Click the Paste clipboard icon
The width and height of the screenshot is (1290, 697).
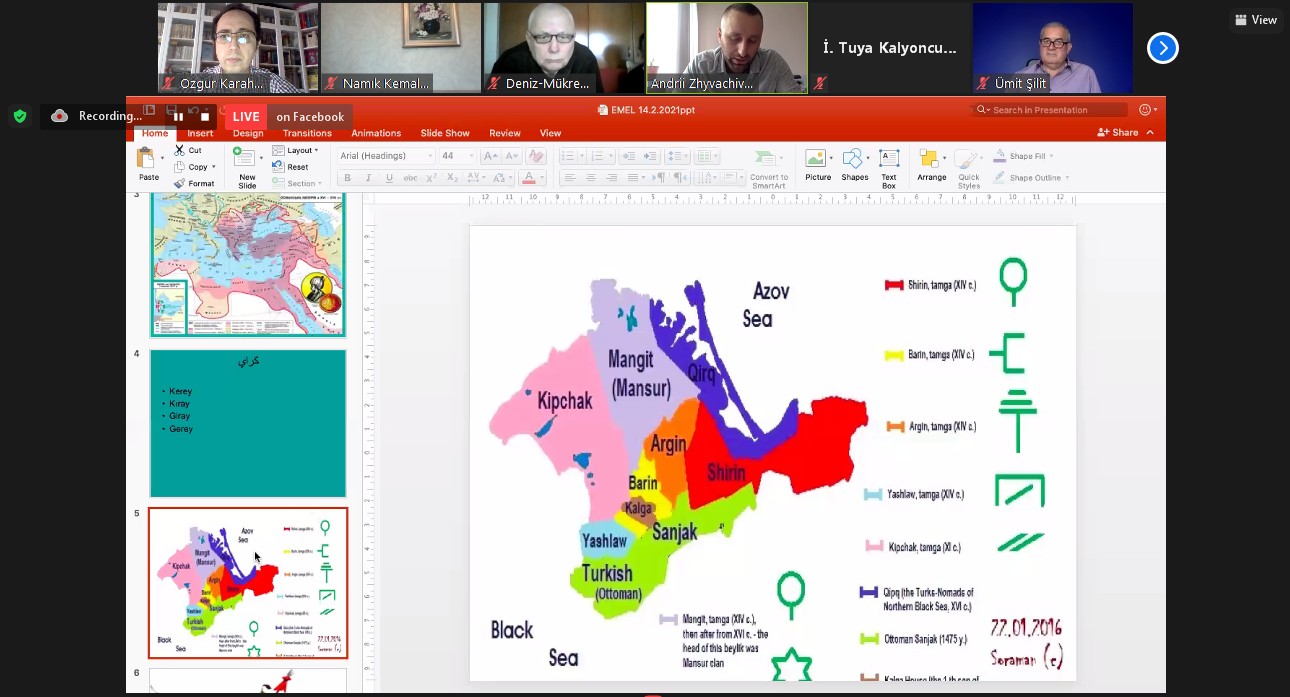tap(148, 160)
